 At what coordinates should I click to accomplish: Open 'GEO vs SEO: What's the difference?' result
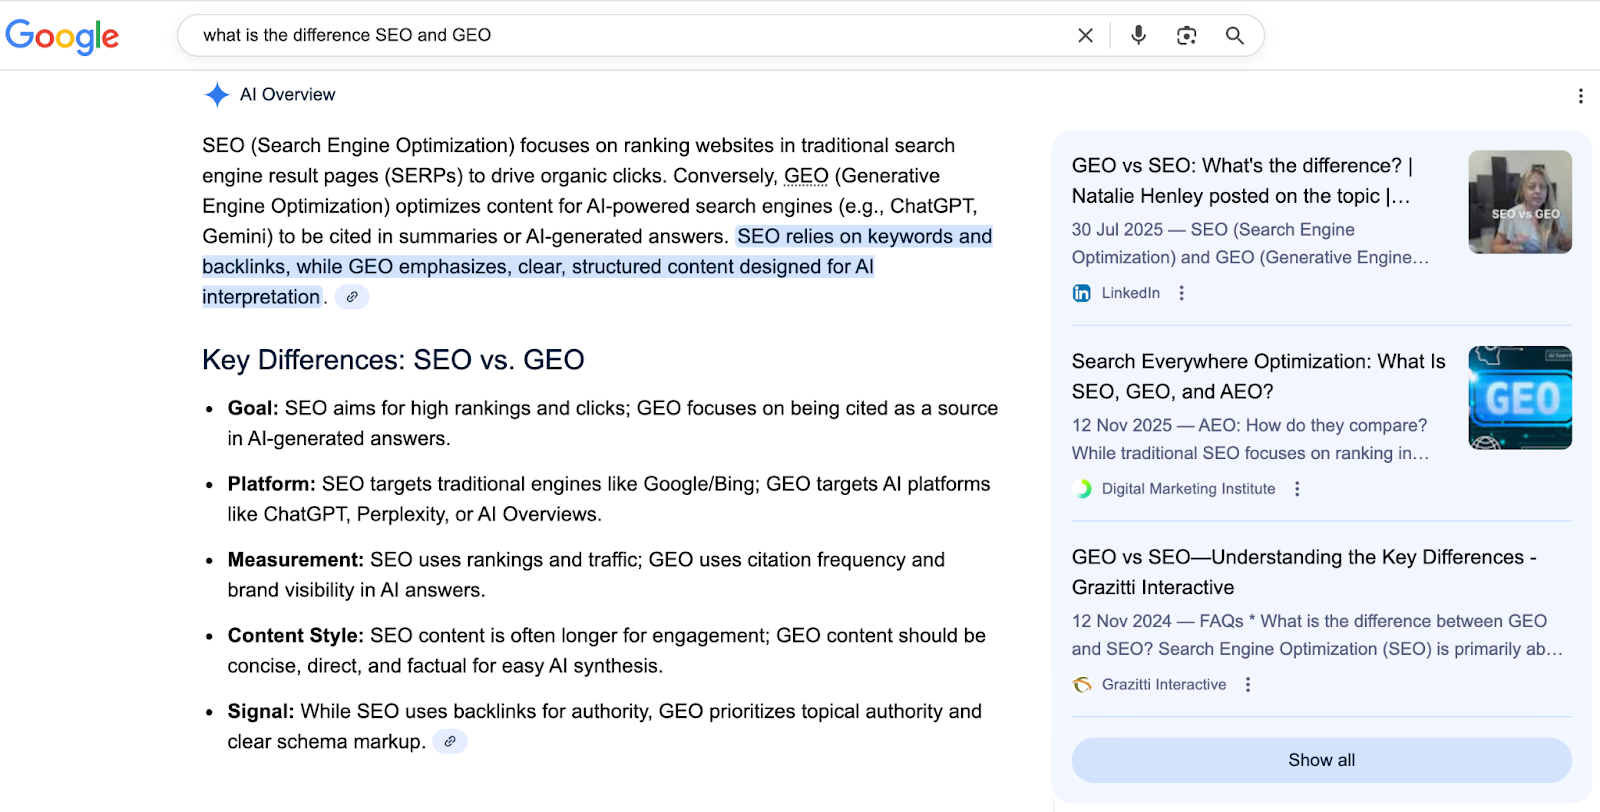(x=1243, y=181)
